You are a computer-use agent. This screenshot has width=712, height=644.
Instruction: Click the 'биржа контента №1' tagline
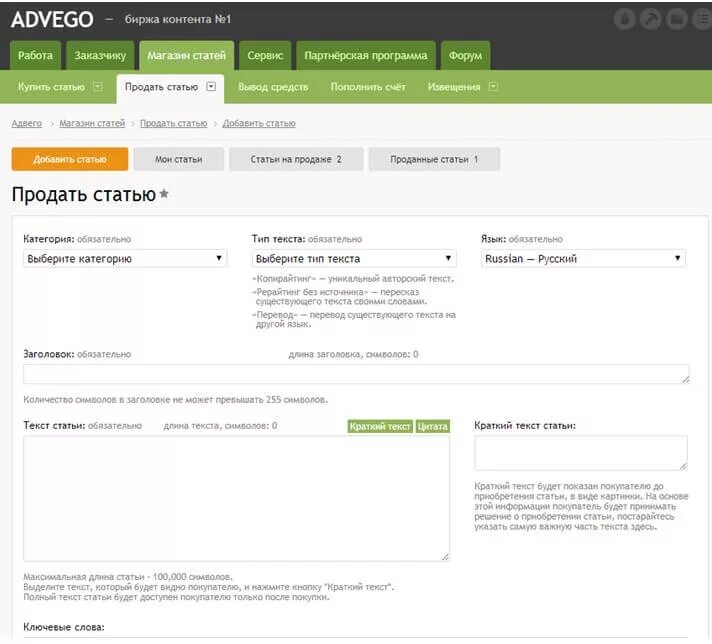click(x=178, y=19)
